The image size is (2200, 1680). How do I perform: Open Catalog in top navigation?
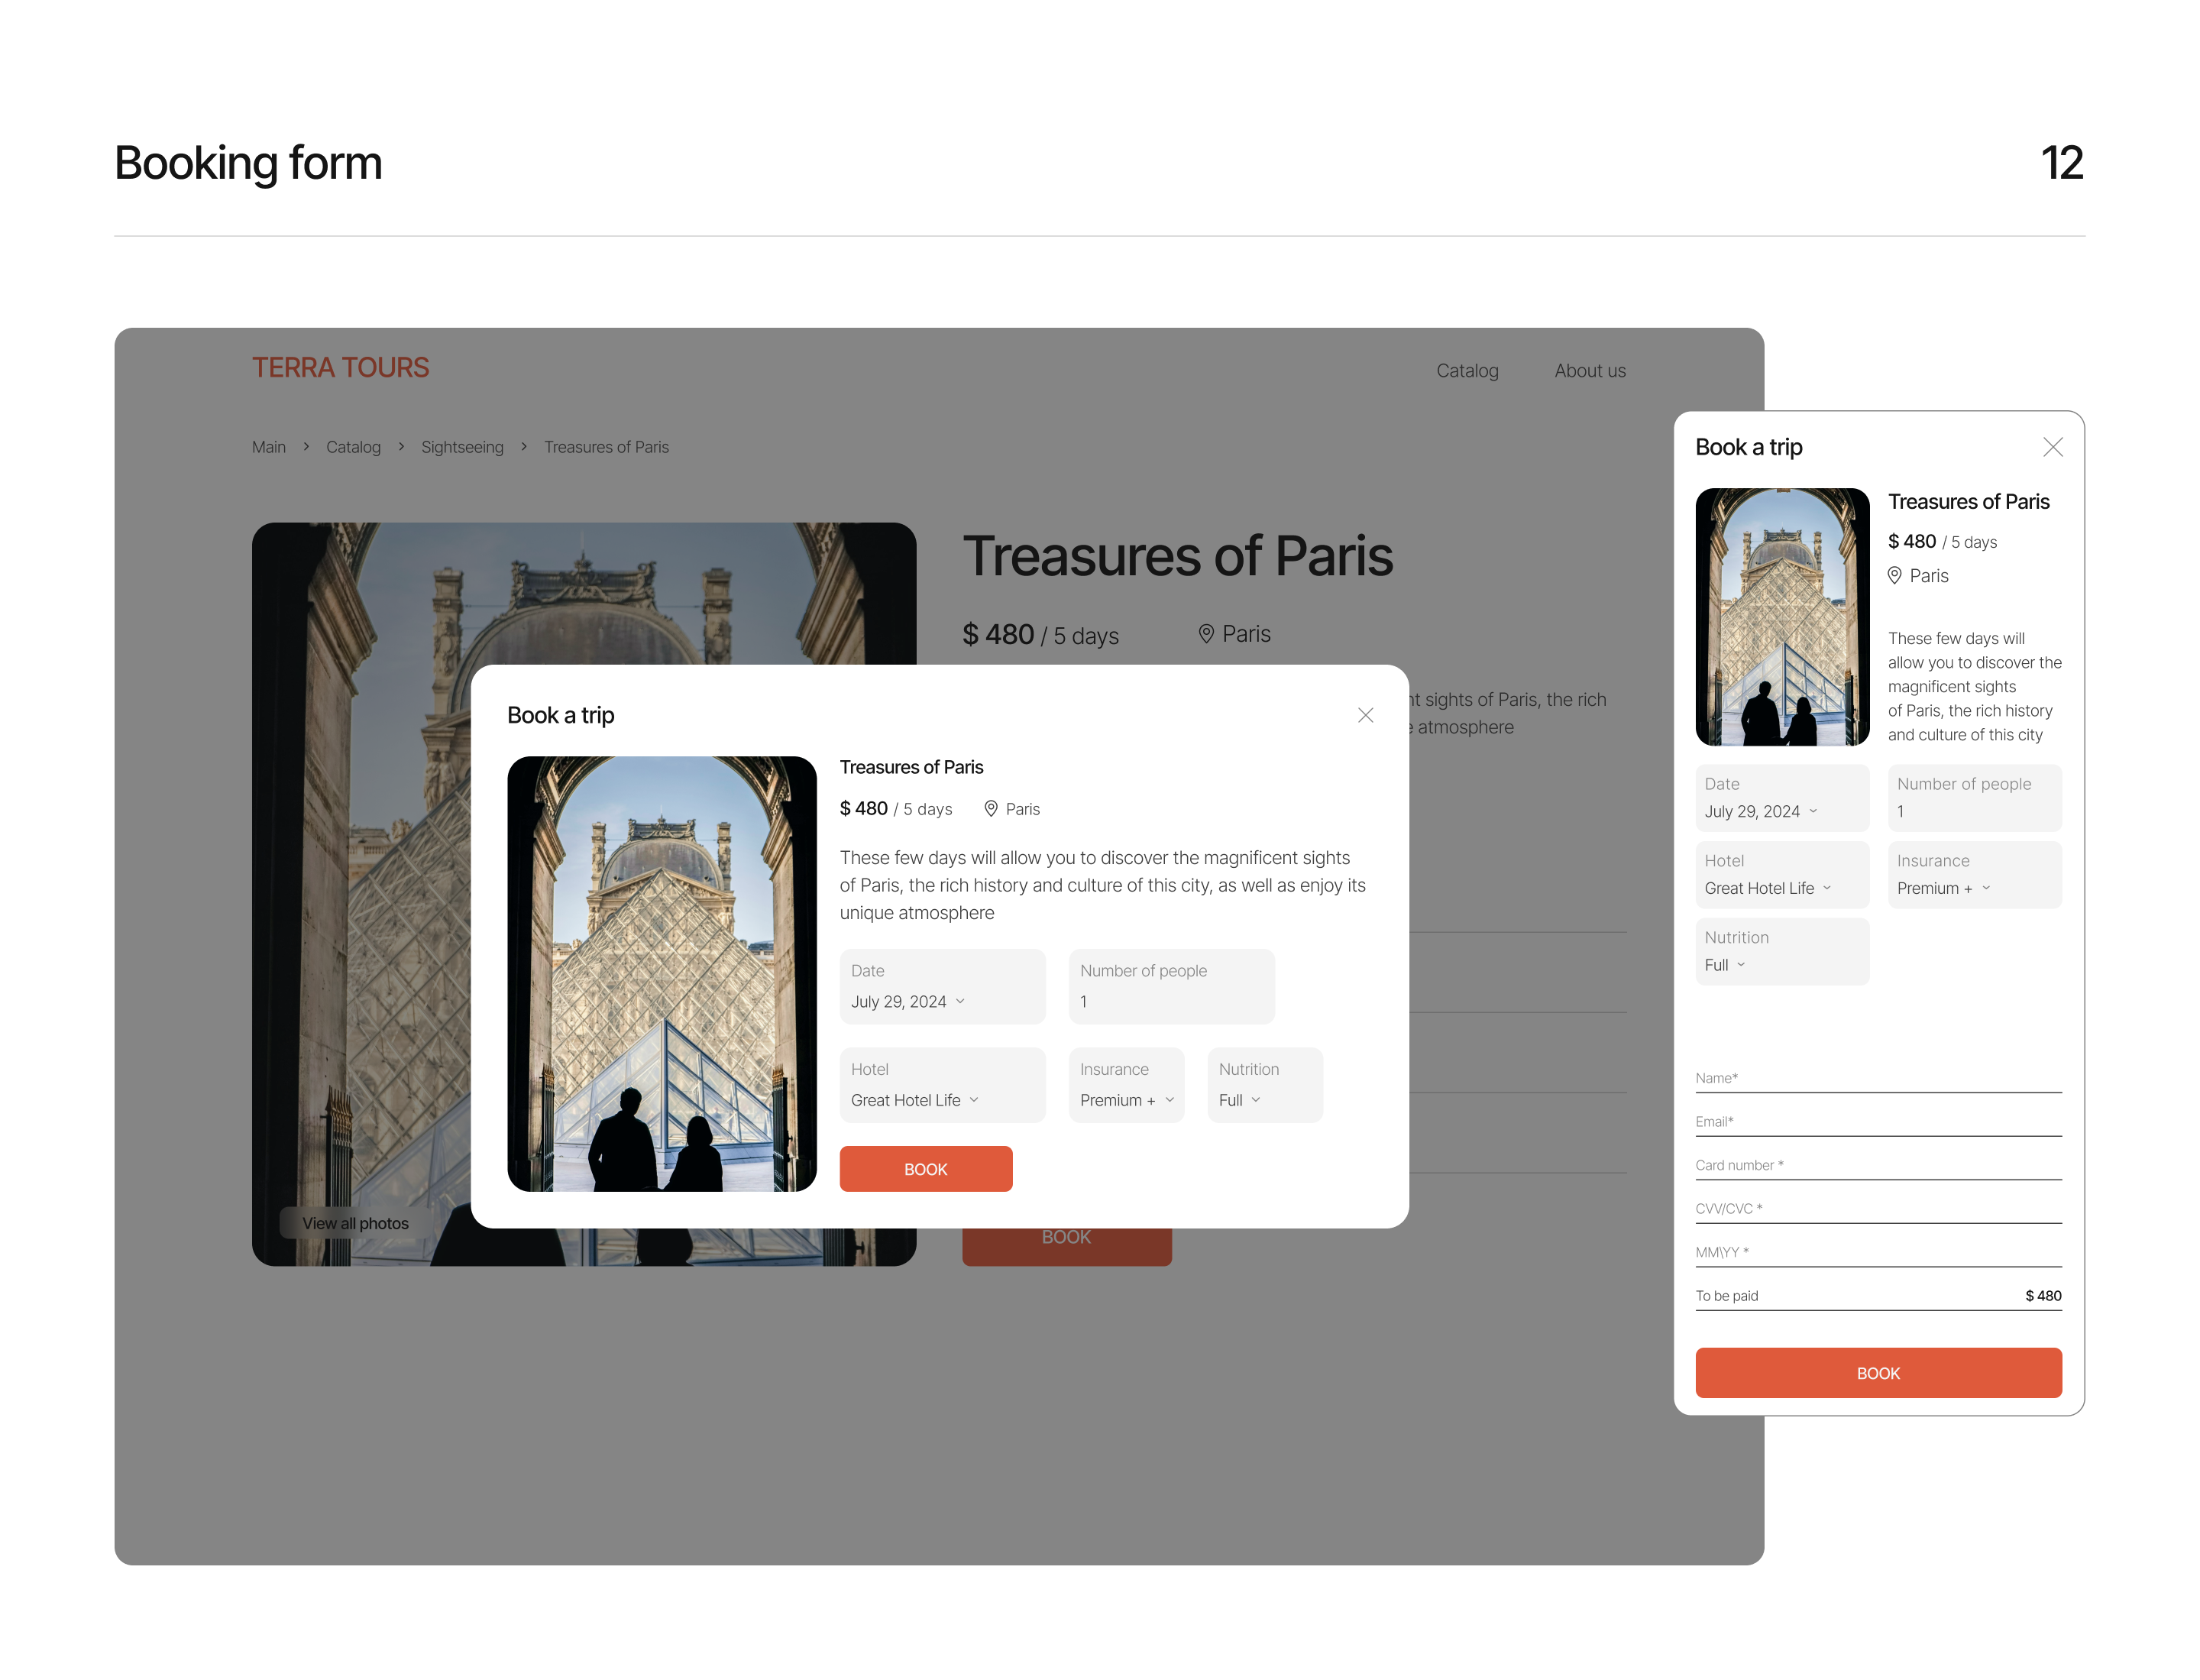(1467, 371)
